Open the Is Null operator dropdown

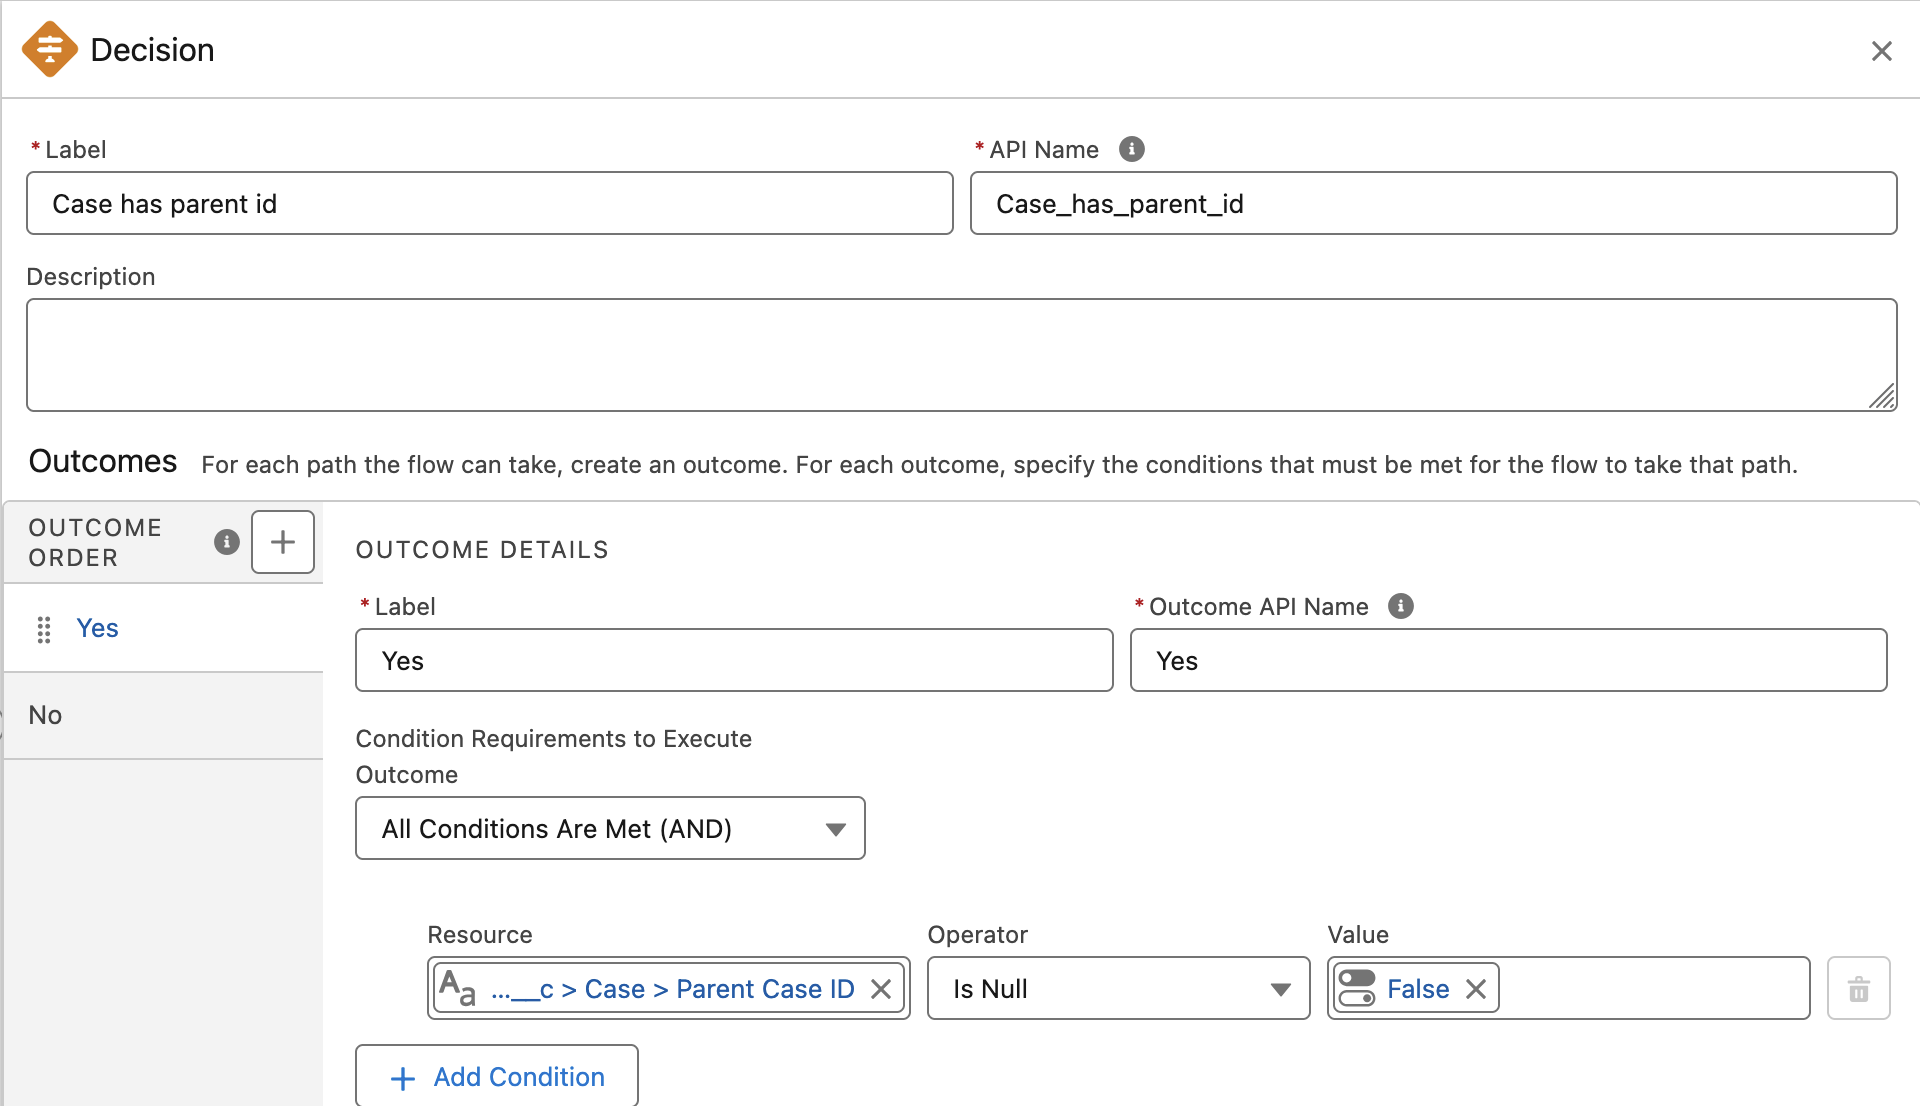tap(1118, 989)
